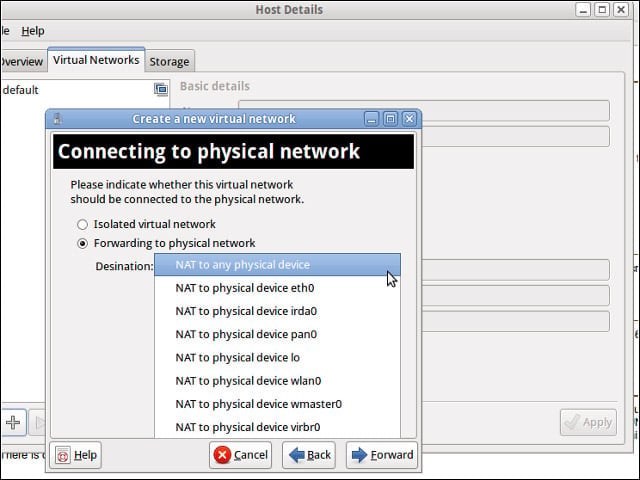Click the Help button in wizard dialog

tap(76, 455)
